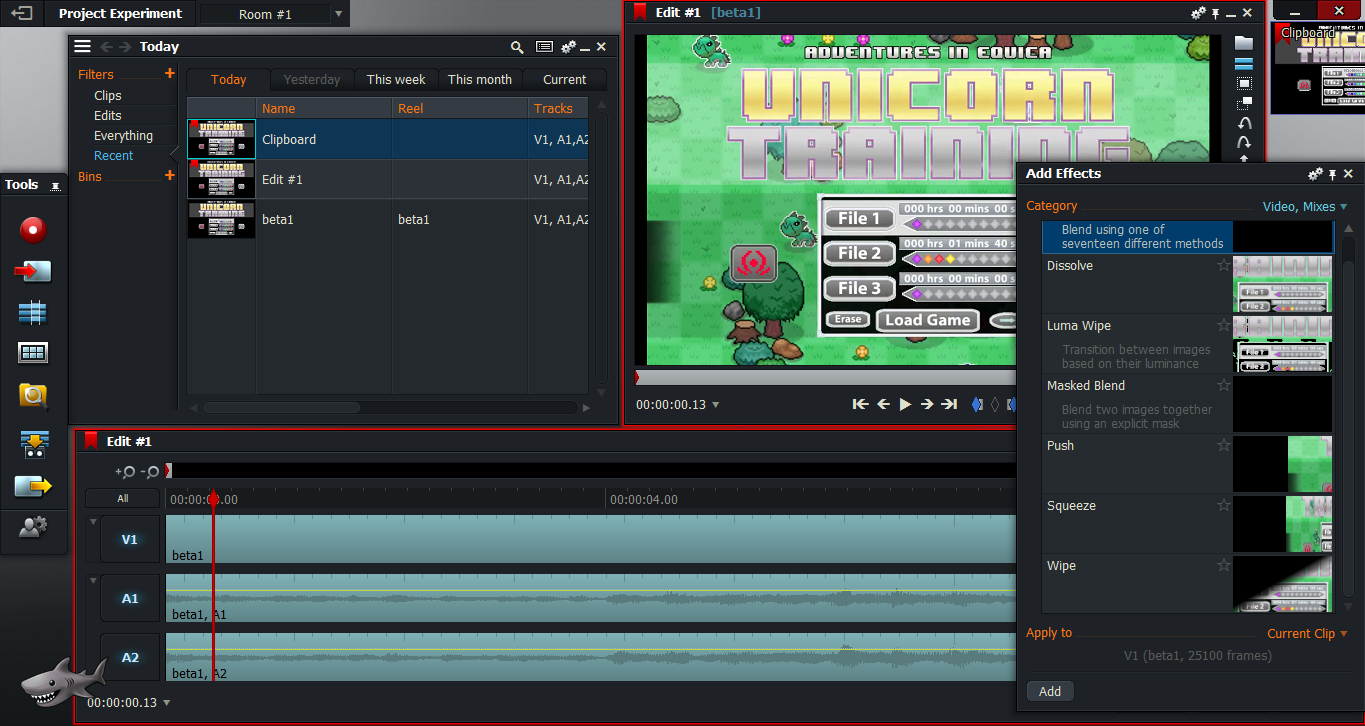The width and height of the screenshot is (1365, 726).
Task: Open the Import tool
Action: 33,271
